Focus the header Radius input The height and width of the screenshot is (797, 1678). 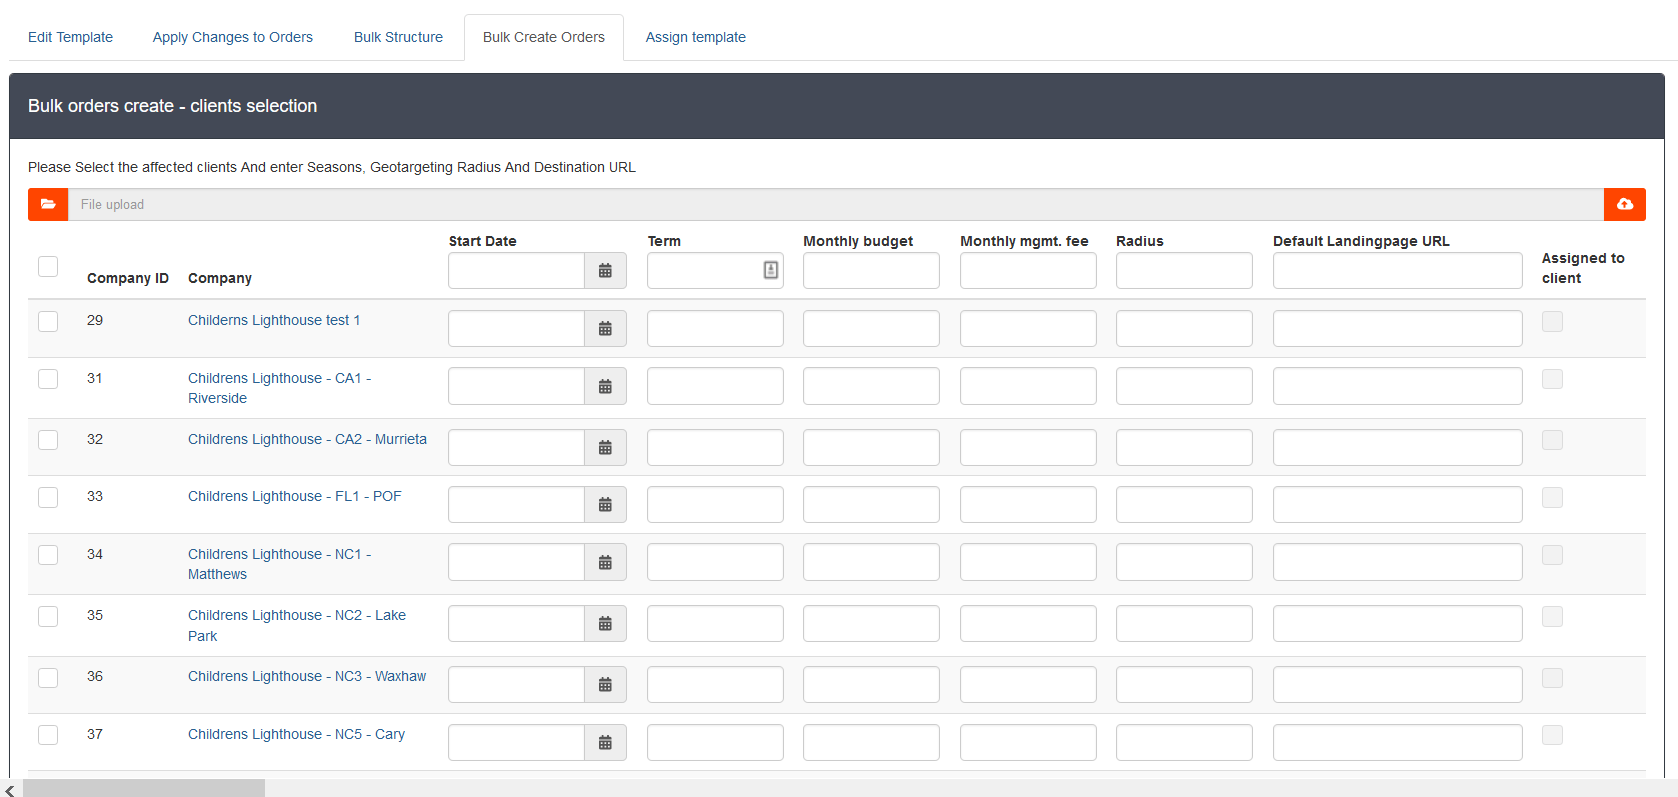click(x=1184, y=271)
